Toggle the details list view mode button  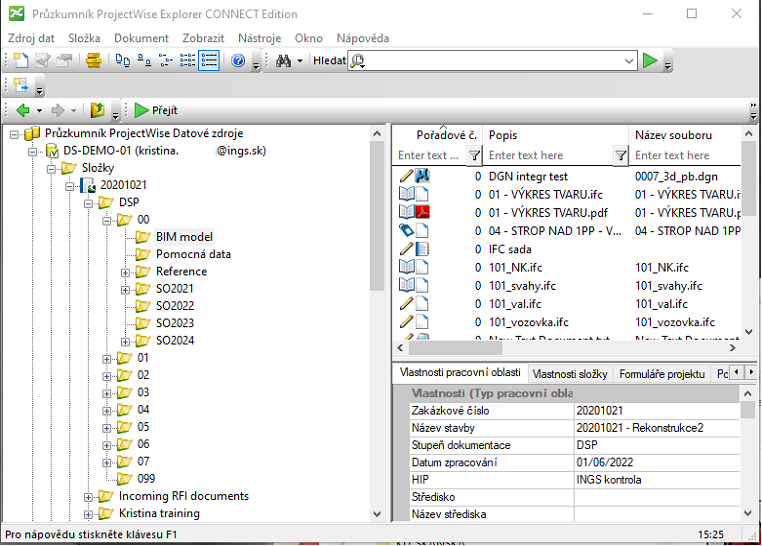click(x=209, y=61)
